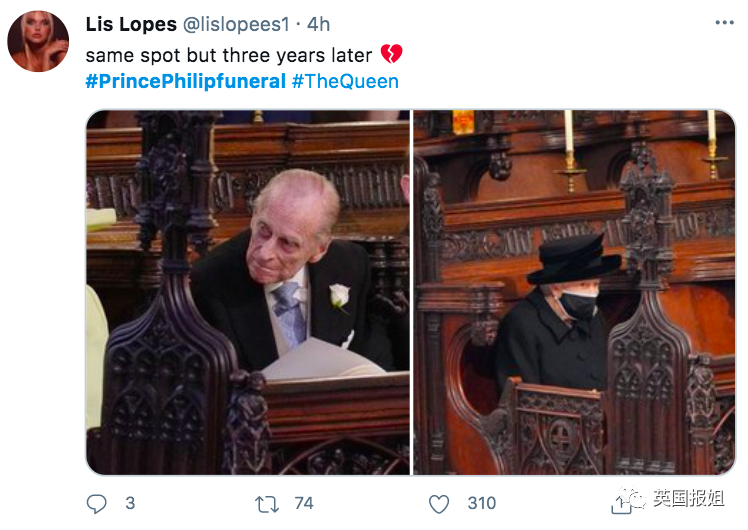The height and width of the screenshot is (530, 748).
Task: Share the tweet via the upload arrow icon
Action: click(x=621, y=505)
